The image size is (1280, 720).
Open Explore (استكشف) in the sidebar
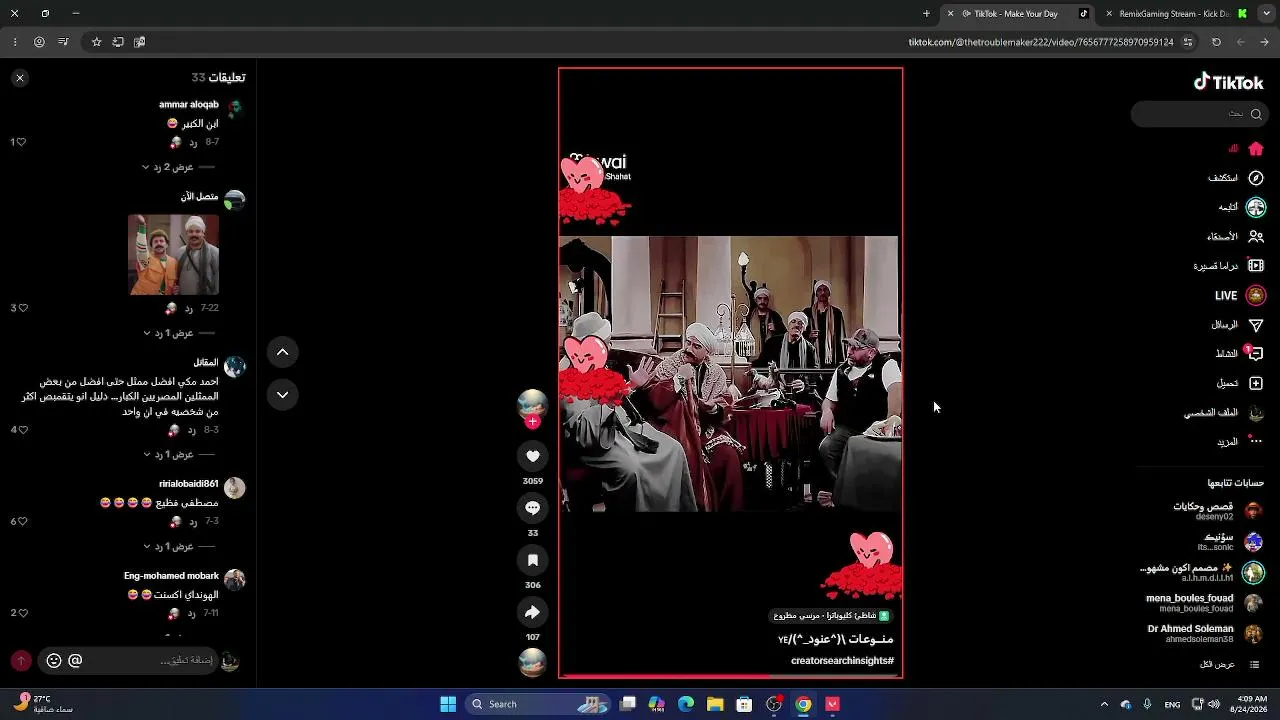click(x=1236, y=178)
